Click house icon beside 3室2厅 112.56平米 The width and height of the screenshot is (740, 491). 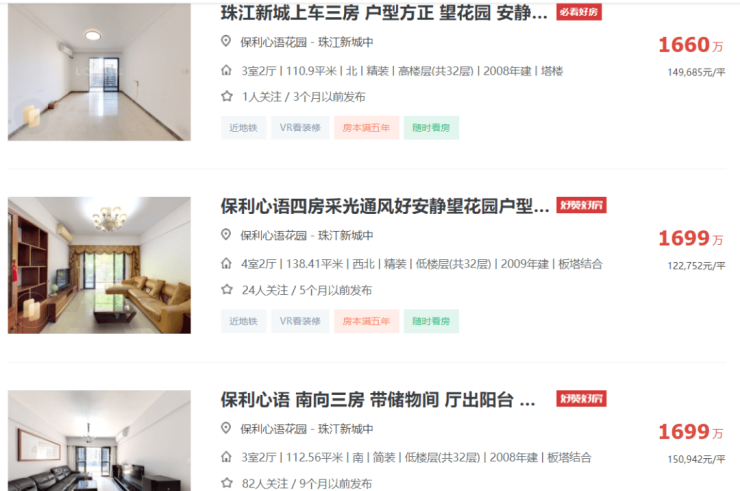coord(227,457)
